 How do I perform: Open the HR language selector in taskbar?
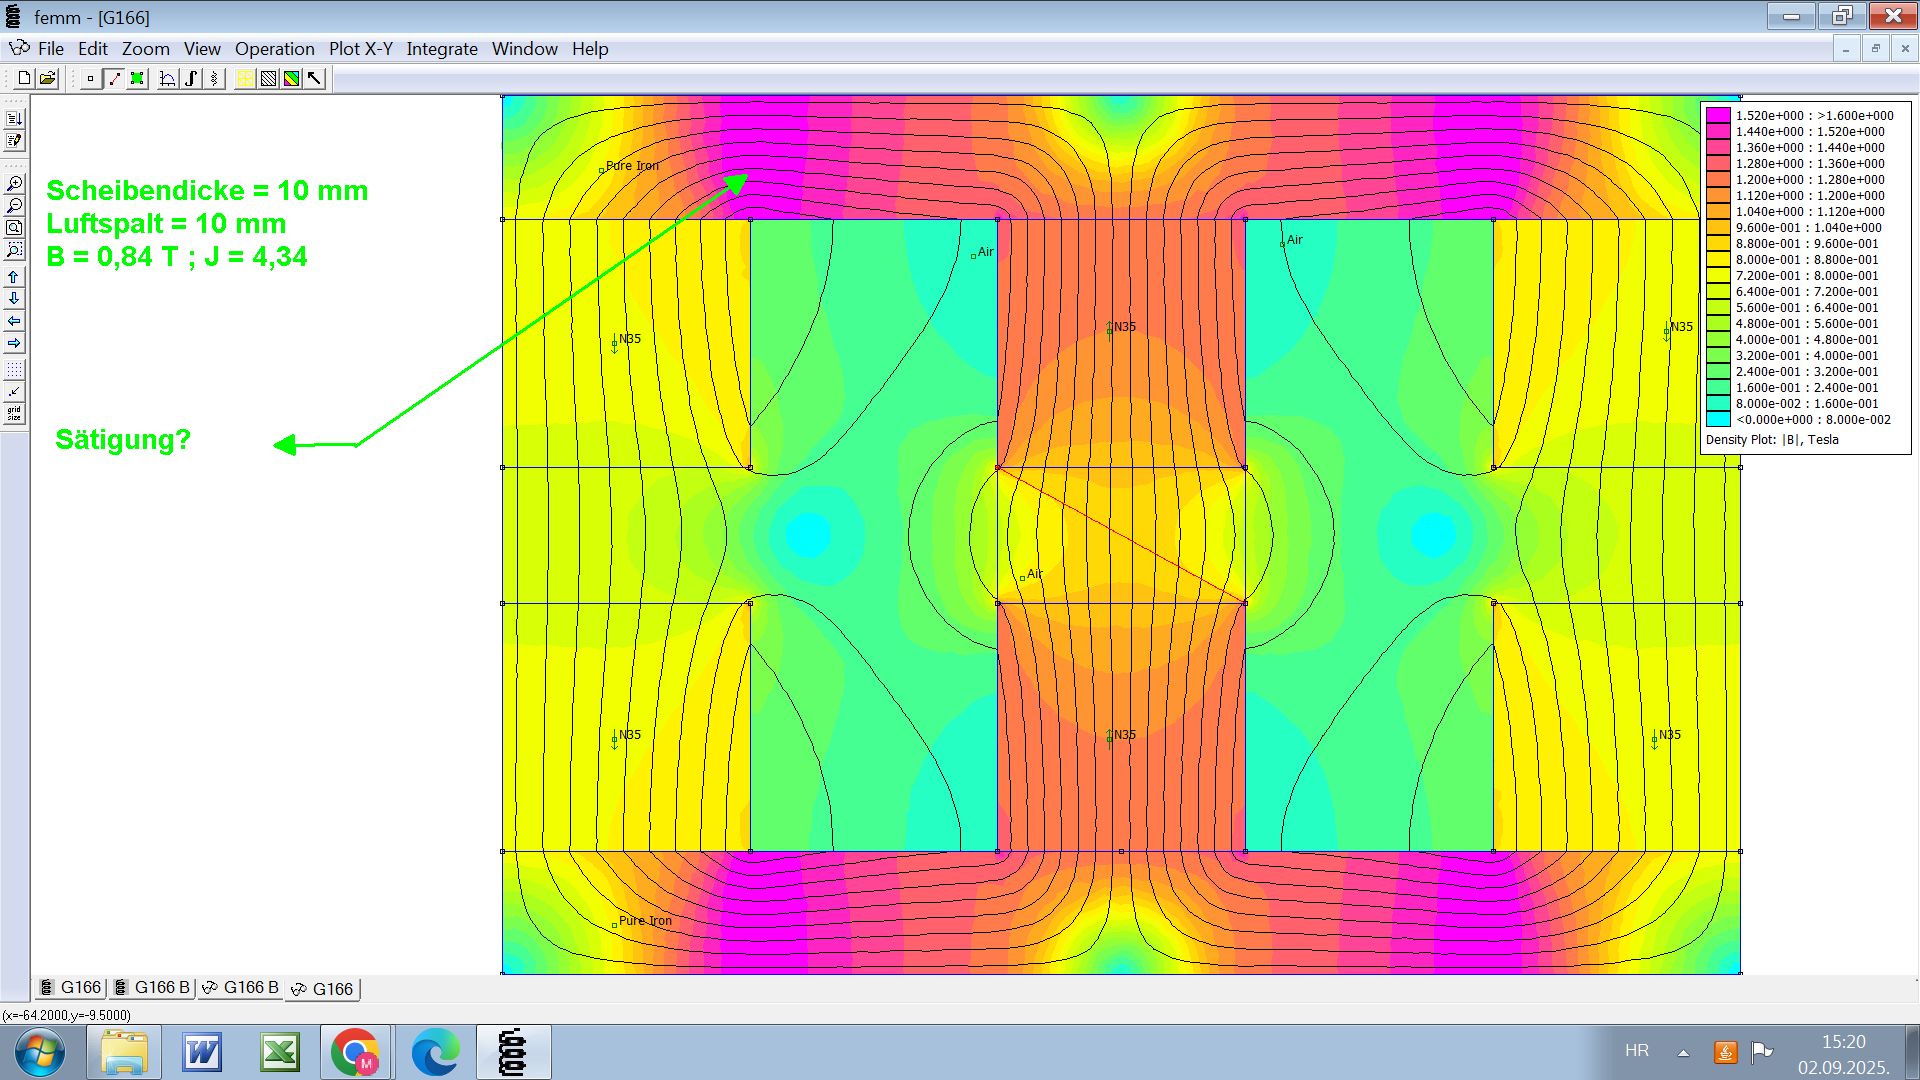[x=1636, y=1051]
